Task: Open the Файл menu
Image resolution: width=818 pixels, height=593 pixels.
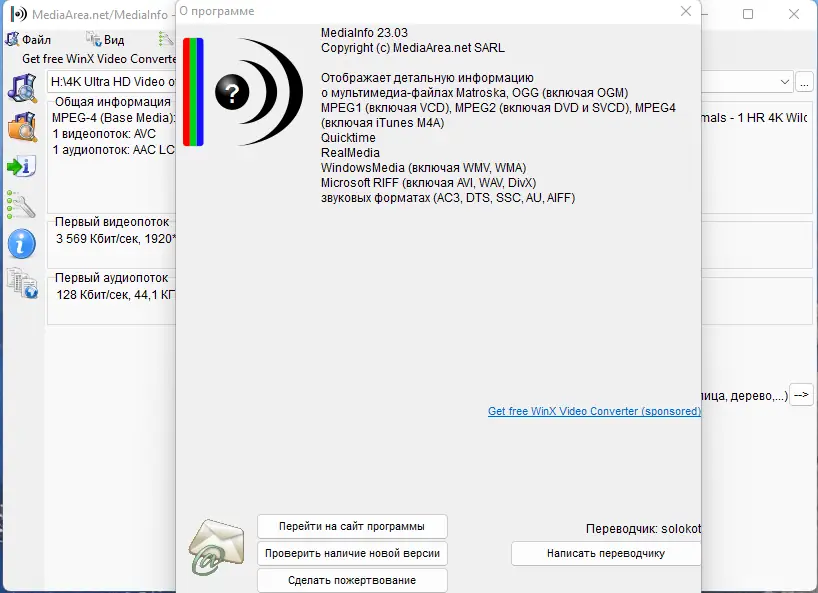Action: tap(28, 40)
